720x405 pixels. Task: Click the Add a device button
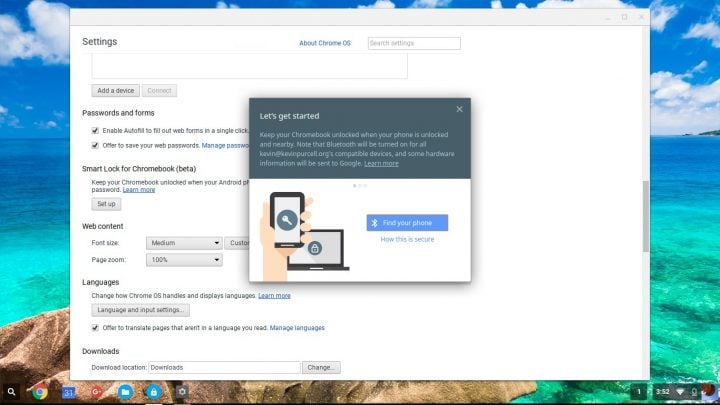(115, 90)
